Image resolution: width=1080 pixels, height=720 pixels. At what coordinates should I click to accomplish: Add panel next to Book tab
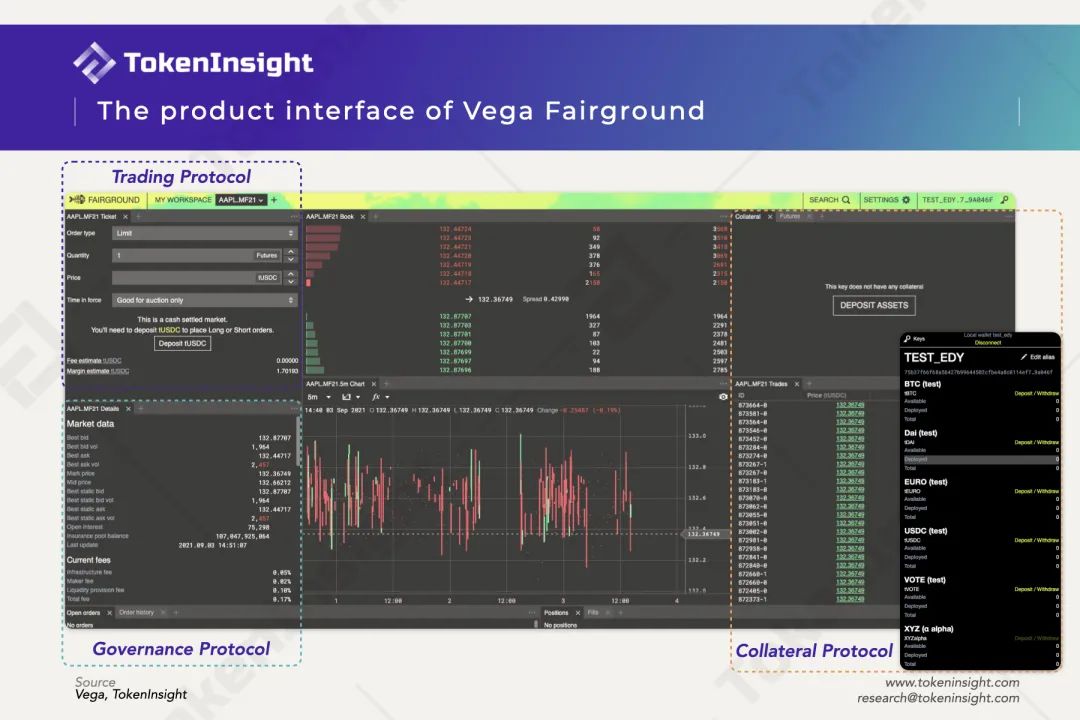pos(376,216)
